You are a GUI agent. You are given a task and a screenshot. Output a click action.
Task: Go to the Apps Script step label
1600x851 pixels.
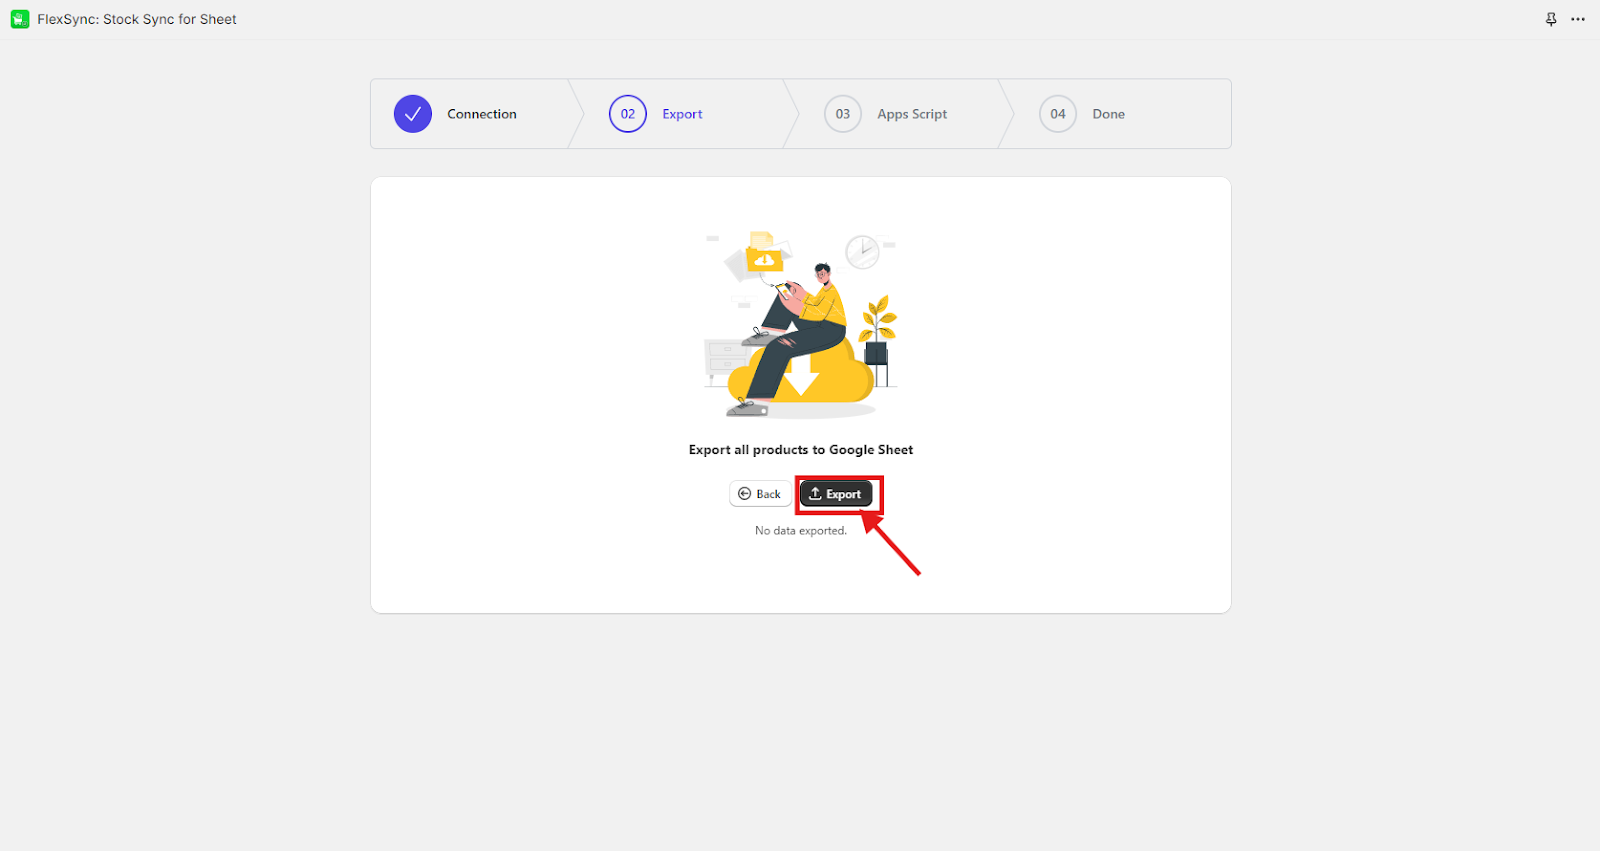[x=912, y=114]
